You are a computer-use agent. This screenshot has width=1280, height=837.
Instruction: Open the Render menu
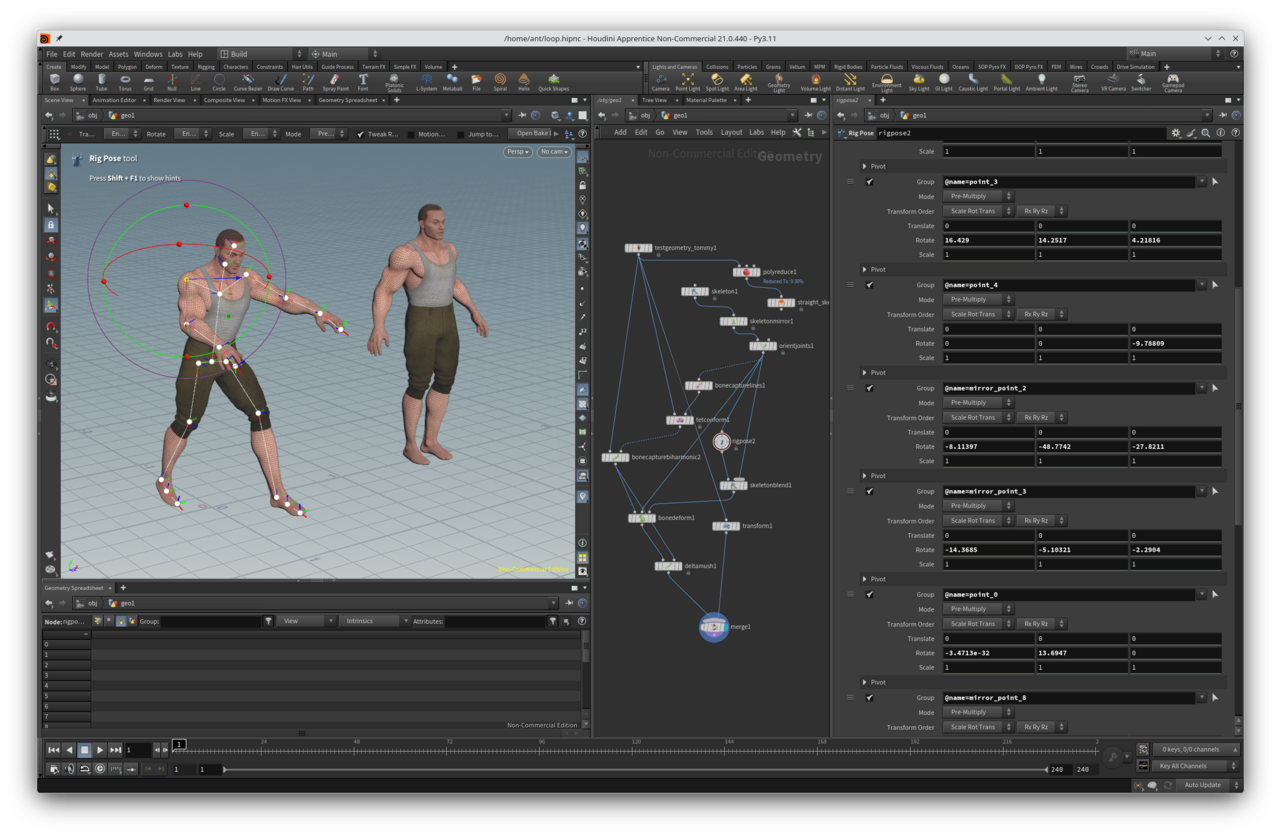coord(92,54)
